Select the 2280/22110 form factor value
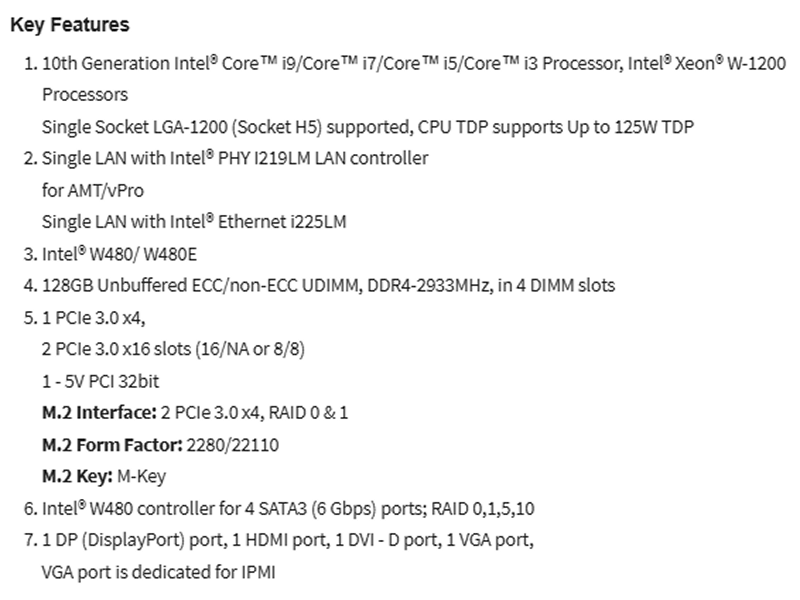The width and height of the screenshot is (800, 600). tap(233, 444)
